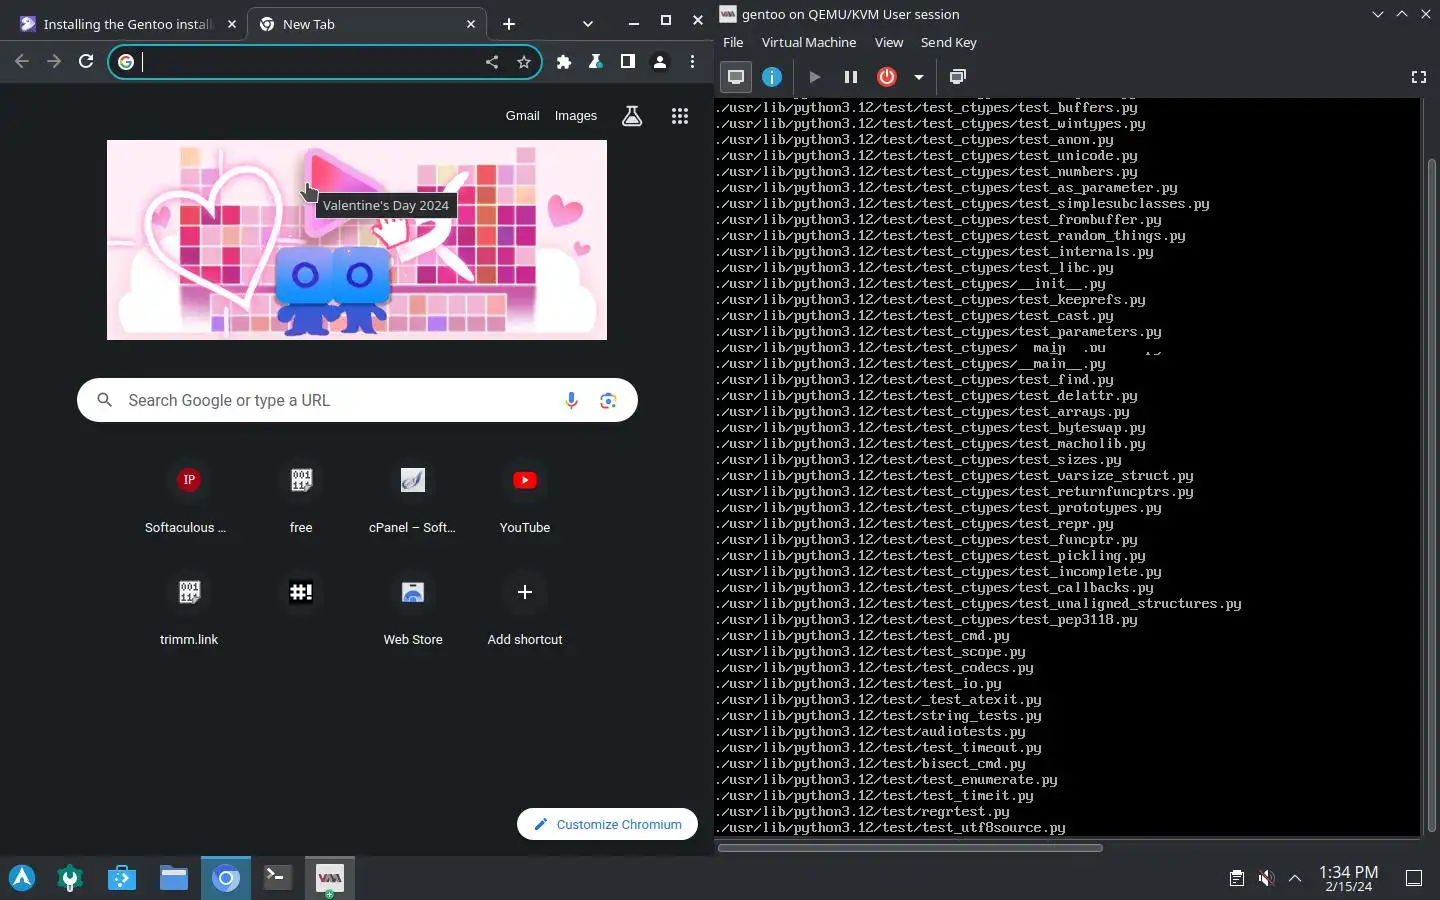The width and height of the screenshot is (1440, 900).
Task: Shut down the VM with power icon
Action: tap(887, 77)
